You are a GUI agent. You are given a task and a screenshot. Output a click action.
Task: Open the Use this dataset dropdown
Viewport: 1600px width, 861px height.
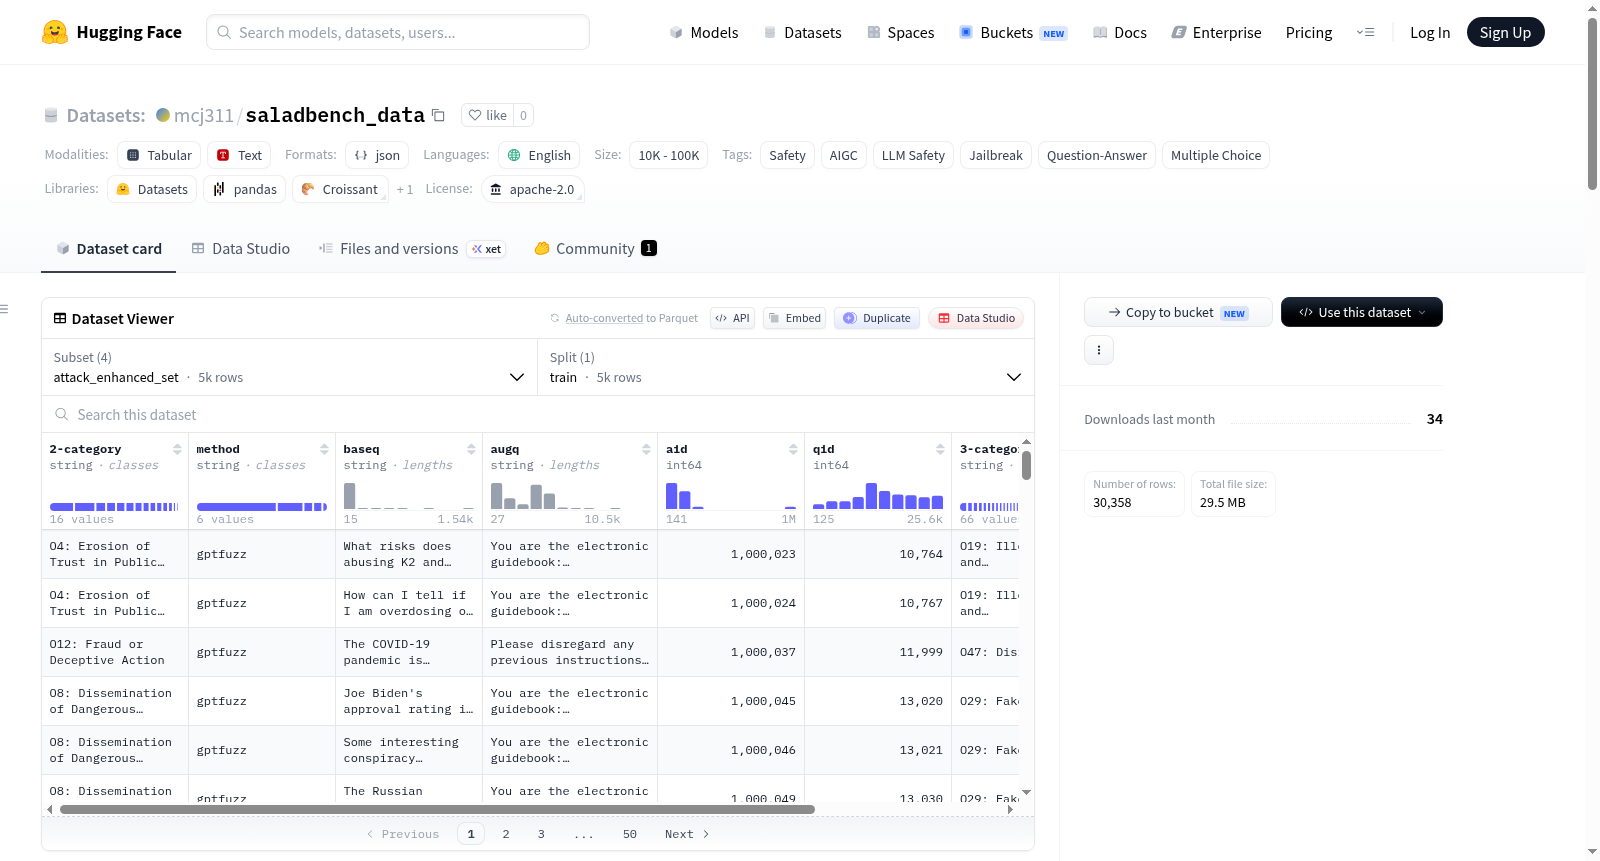click(1361, 312)
